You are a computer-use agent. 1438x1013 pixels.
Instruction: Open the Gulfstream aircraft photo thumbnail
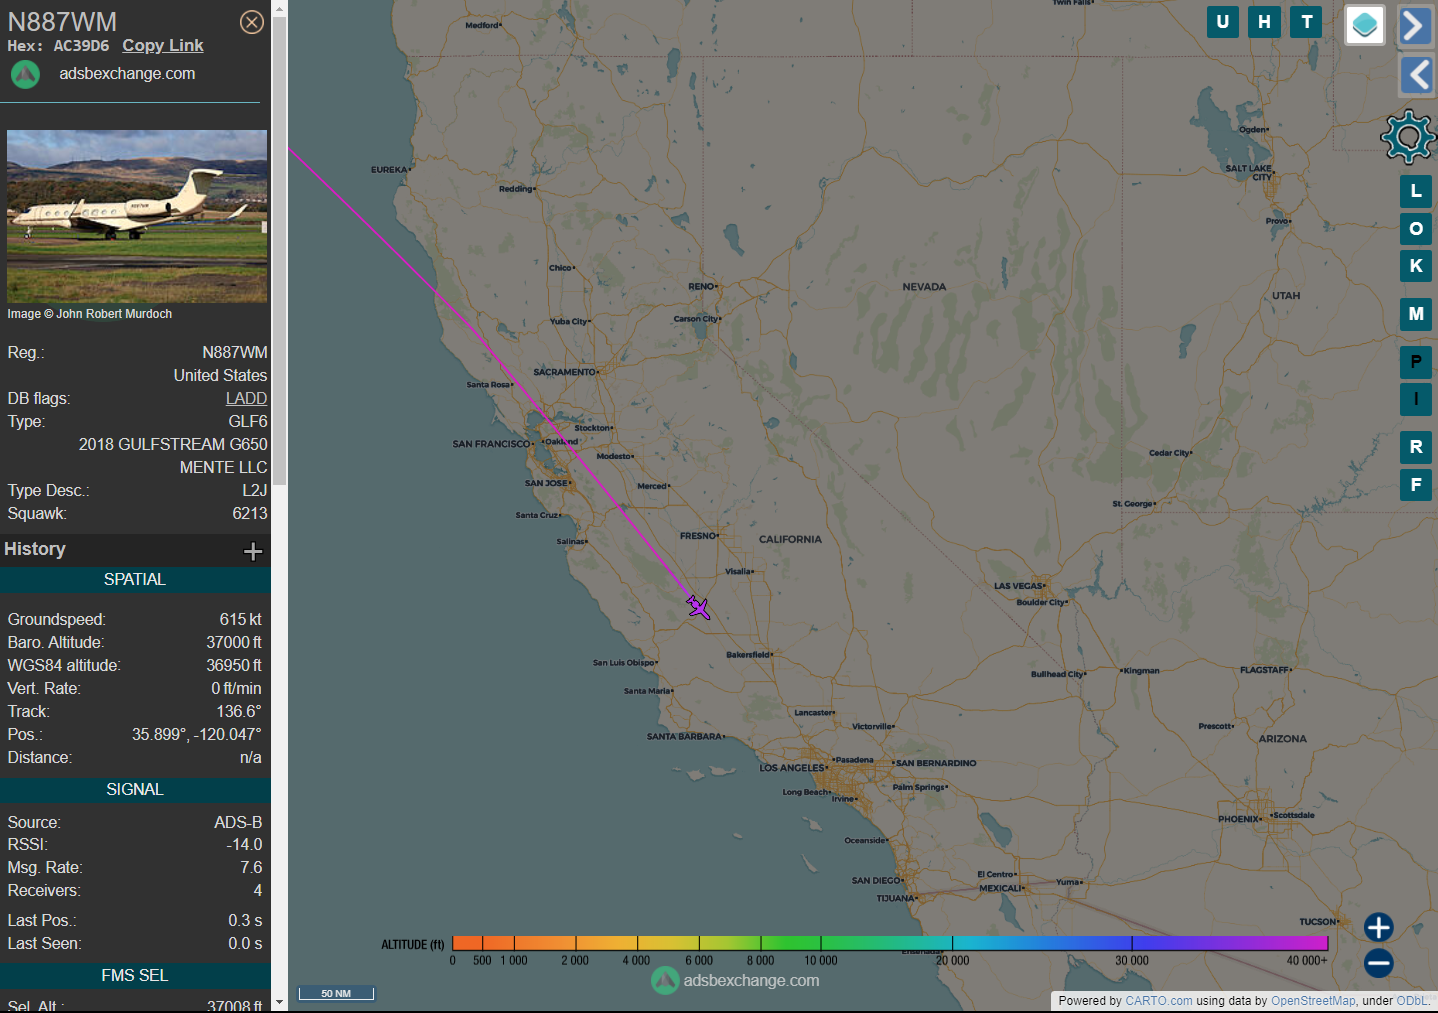(x=137, y=216)
